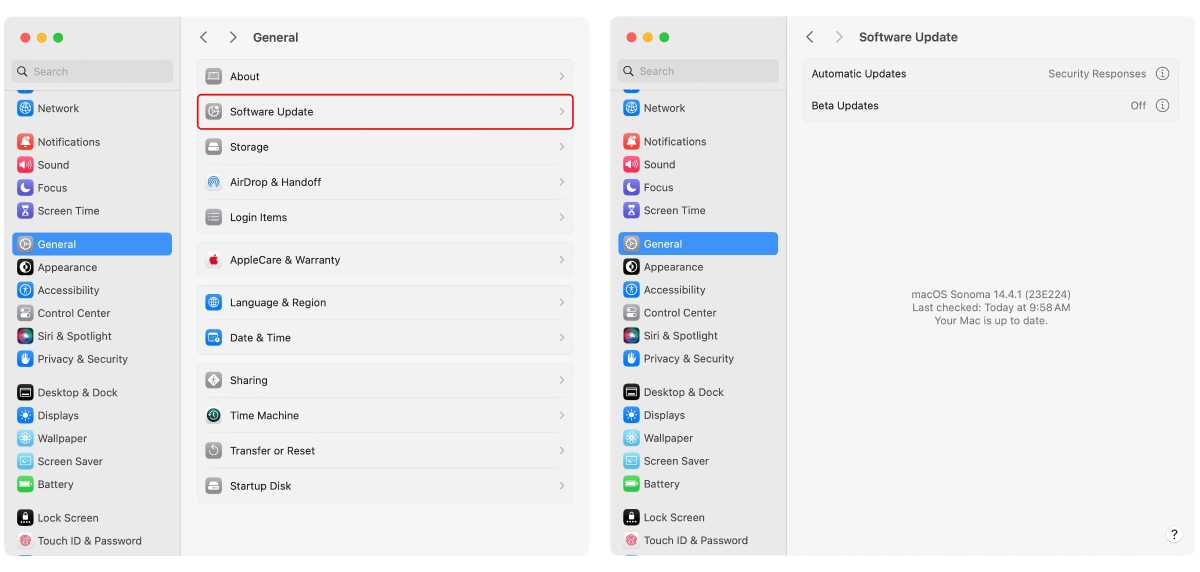
Task: Click Accessibility icon in right window sidebar
Action: tap(631, 290)
